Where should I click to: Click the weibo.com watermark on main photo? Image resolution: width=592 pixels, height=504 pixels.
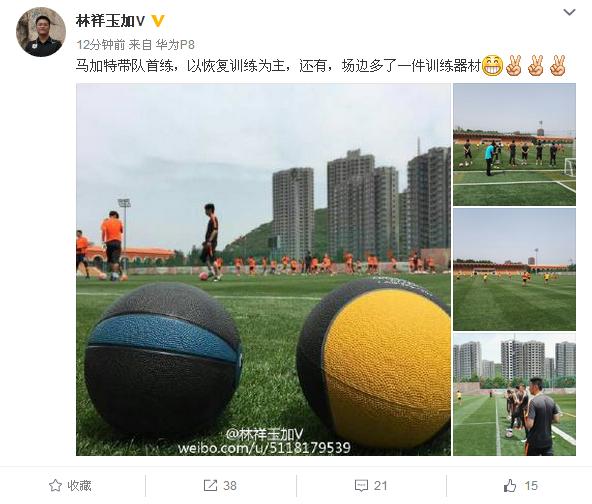[264, 448]
